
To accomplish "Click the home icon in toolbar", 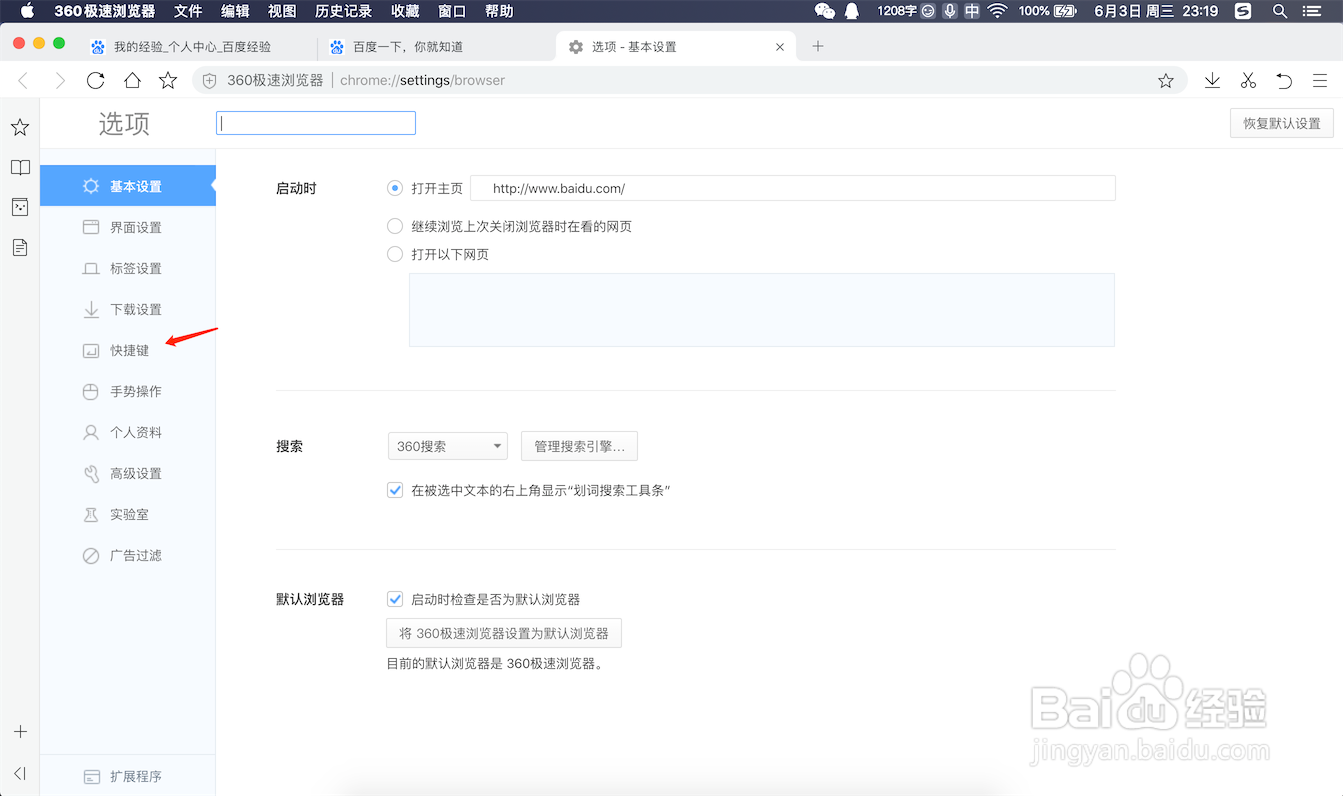I will pyautogui.click(x=131, y=80).
